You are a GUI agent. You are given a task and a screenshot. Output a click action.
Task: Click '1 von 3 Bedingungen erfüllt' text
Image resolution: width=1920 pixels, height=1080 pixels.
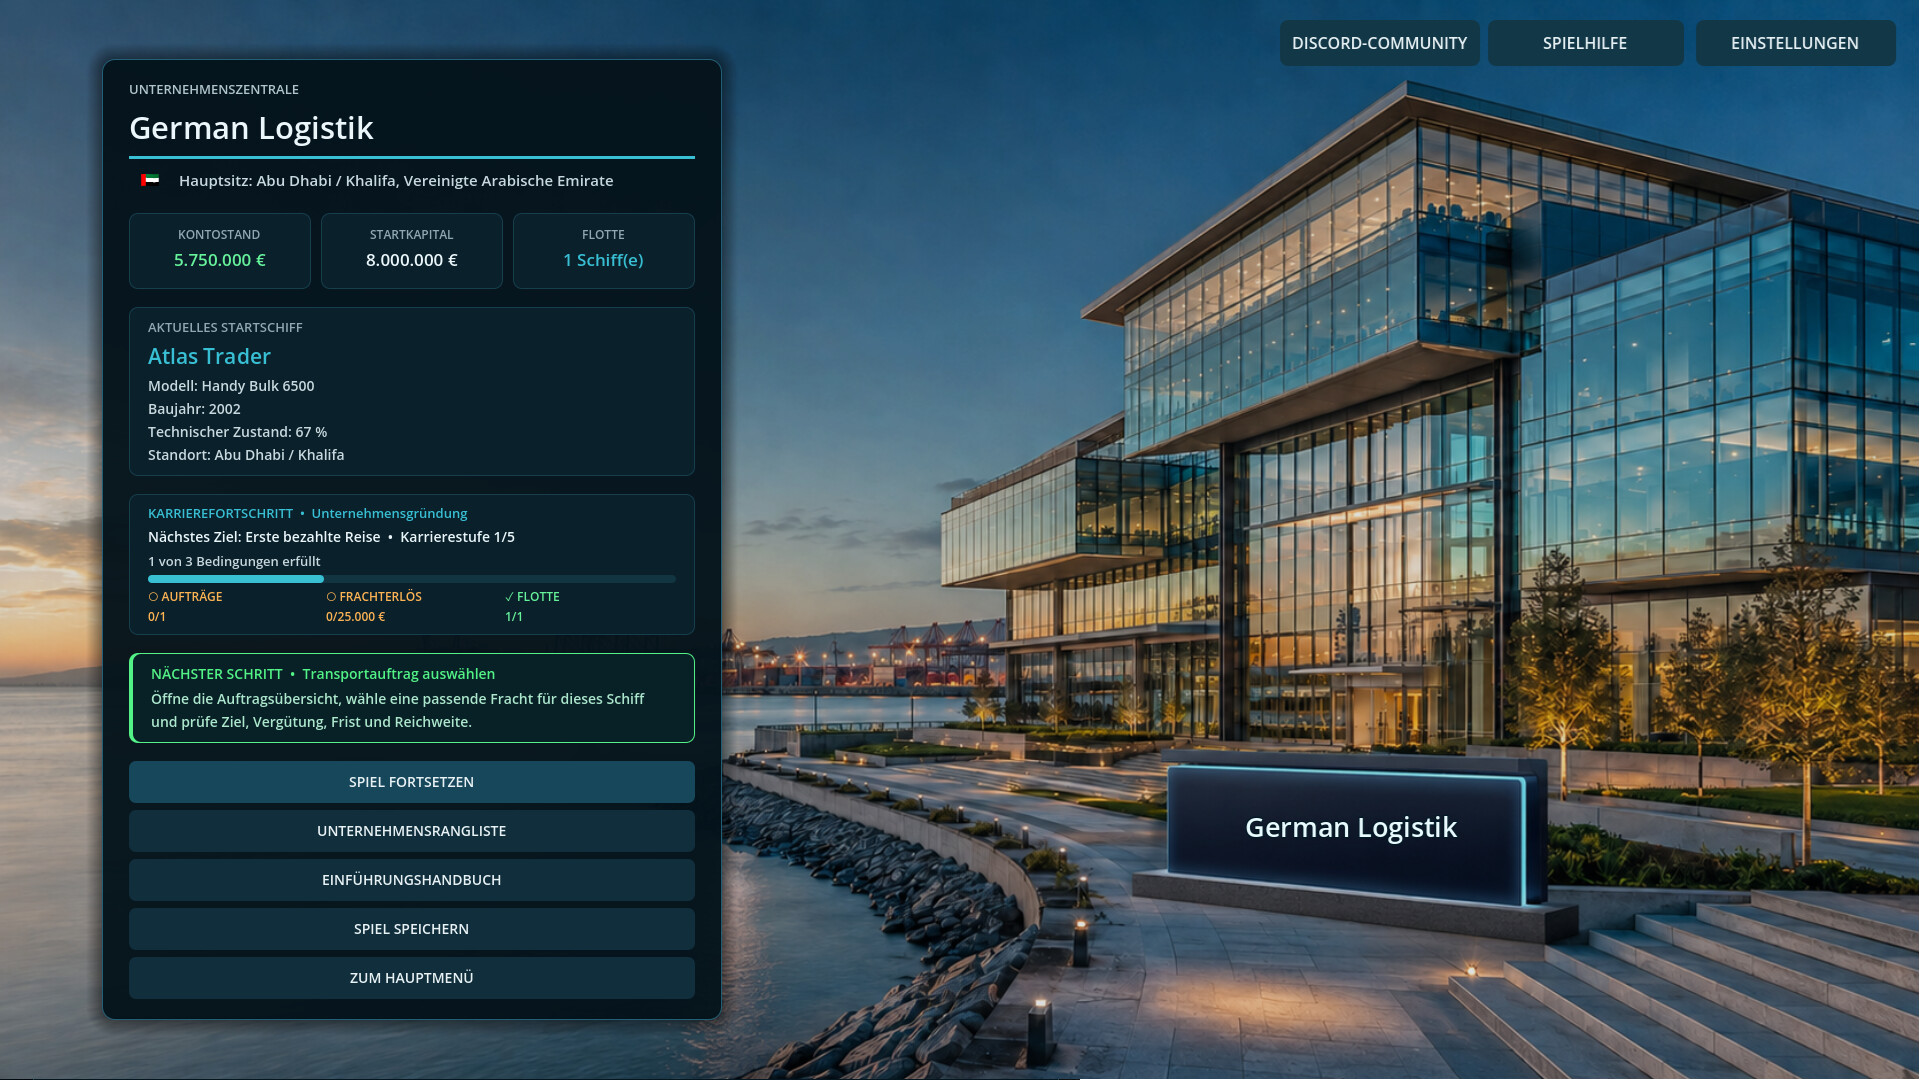pos(234,562)
